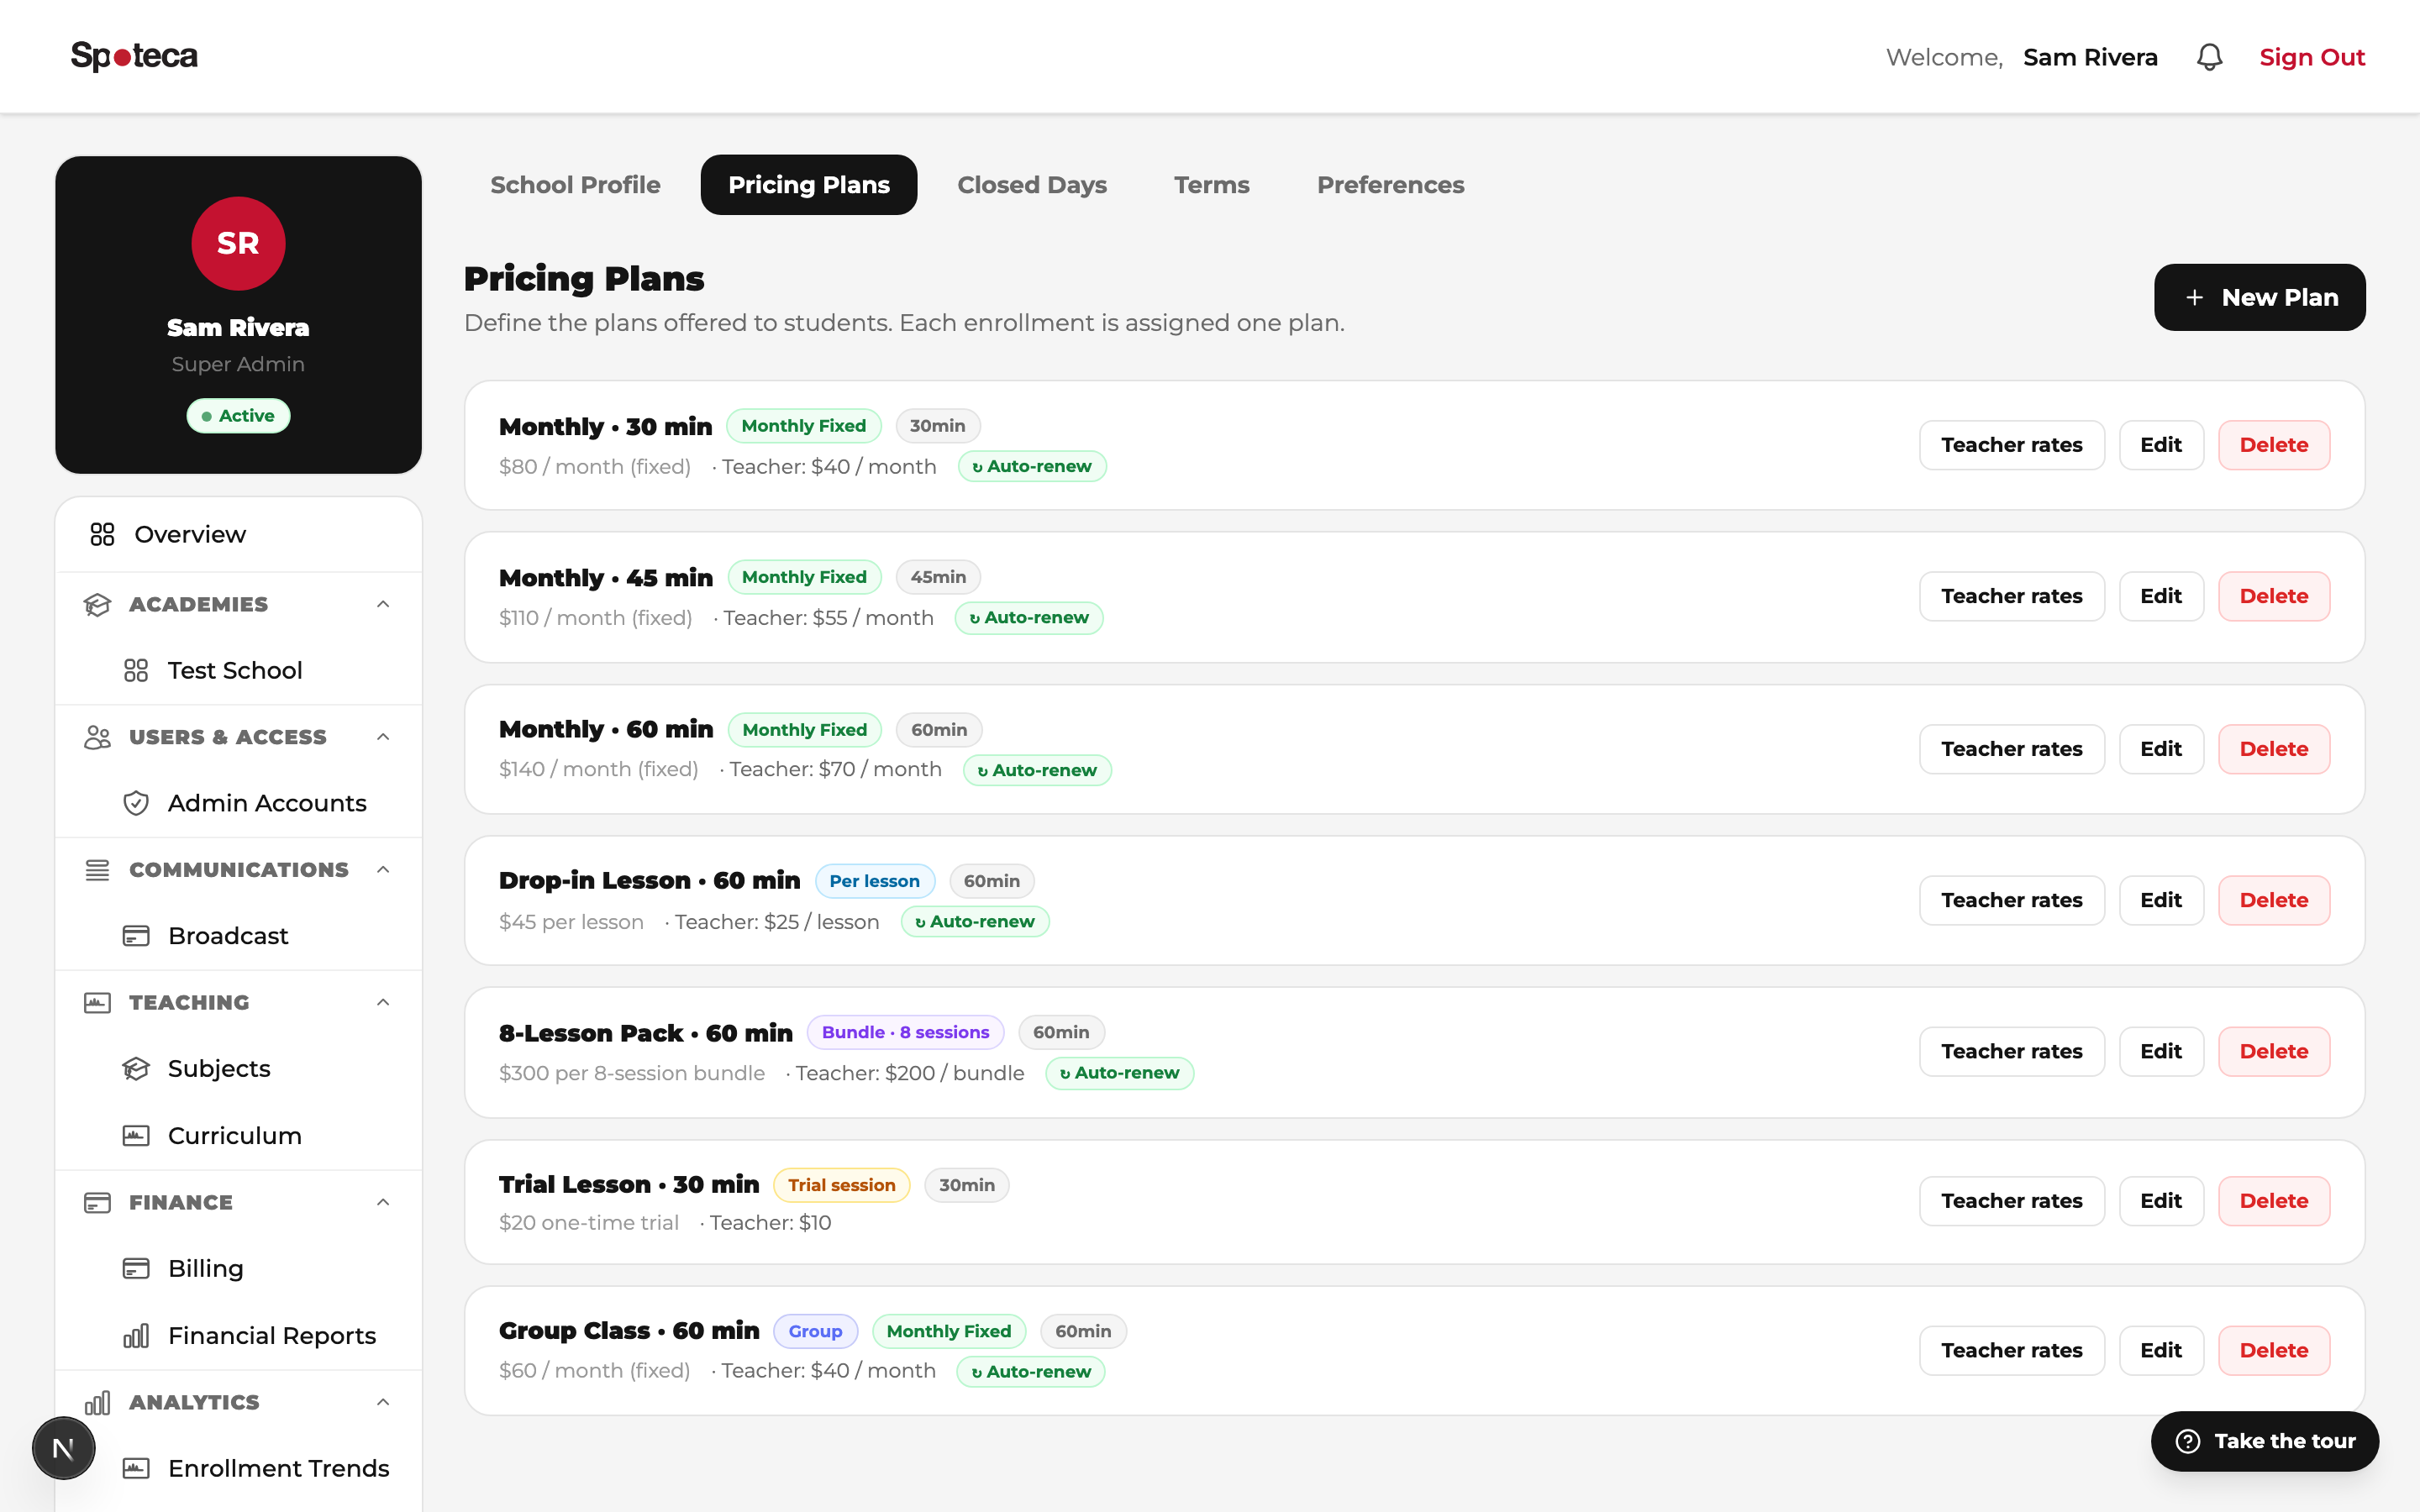The image size is (2420, 1512).
Task: Start the Take the tour button
Action: click(2264, 1441)
